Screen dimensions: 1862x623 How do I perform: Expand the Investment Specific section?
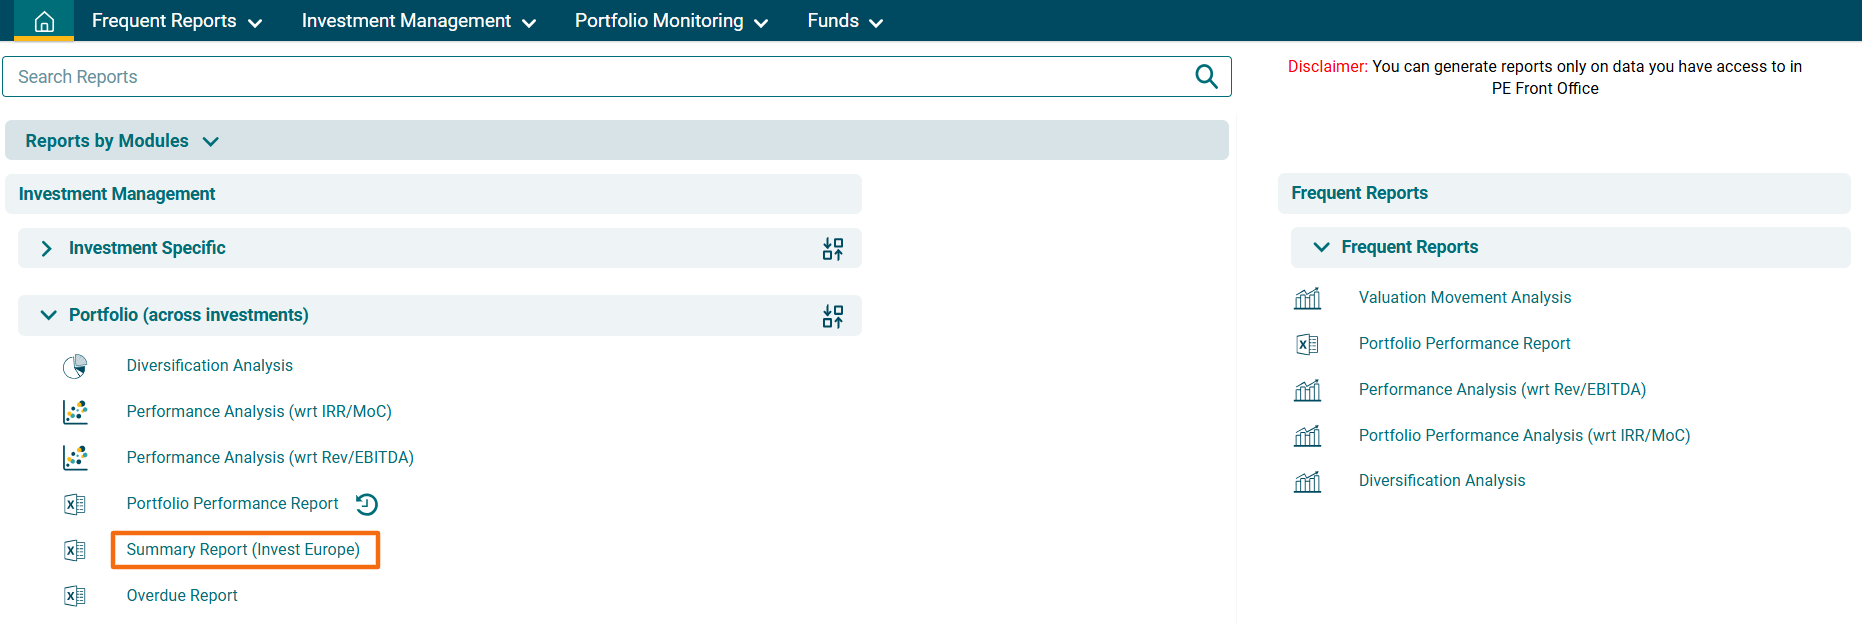click(47, 249)
